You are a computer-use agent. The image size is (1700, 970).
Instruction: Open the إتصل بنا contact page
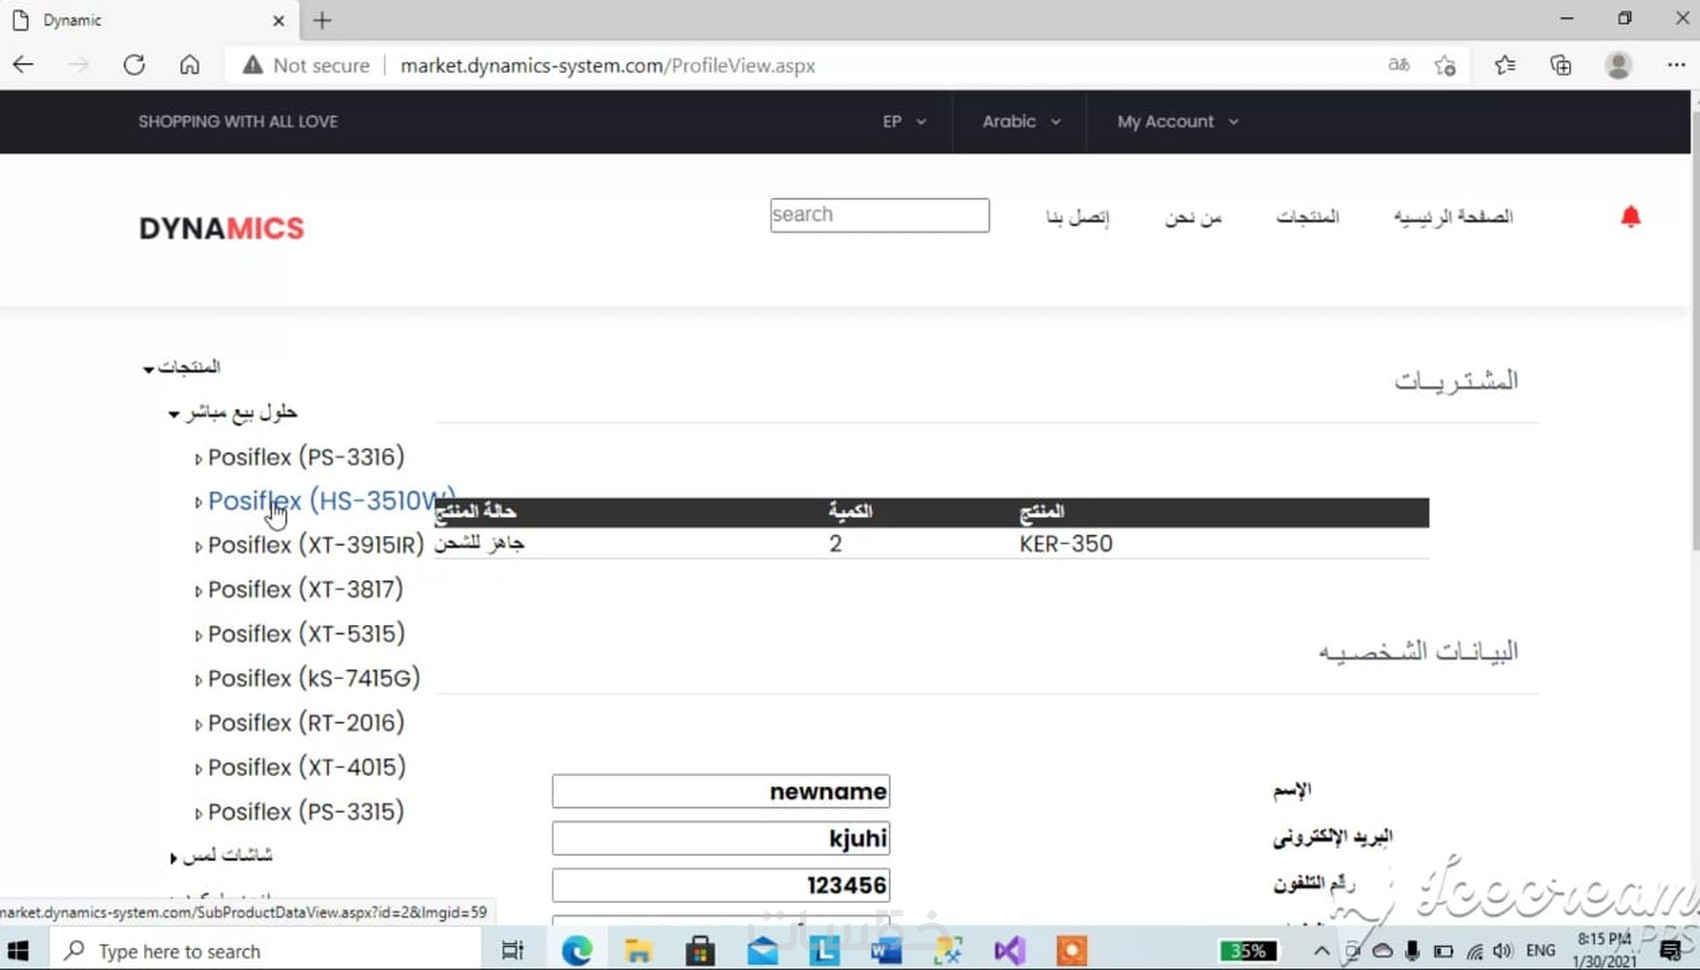click(x=1077, y=216)
